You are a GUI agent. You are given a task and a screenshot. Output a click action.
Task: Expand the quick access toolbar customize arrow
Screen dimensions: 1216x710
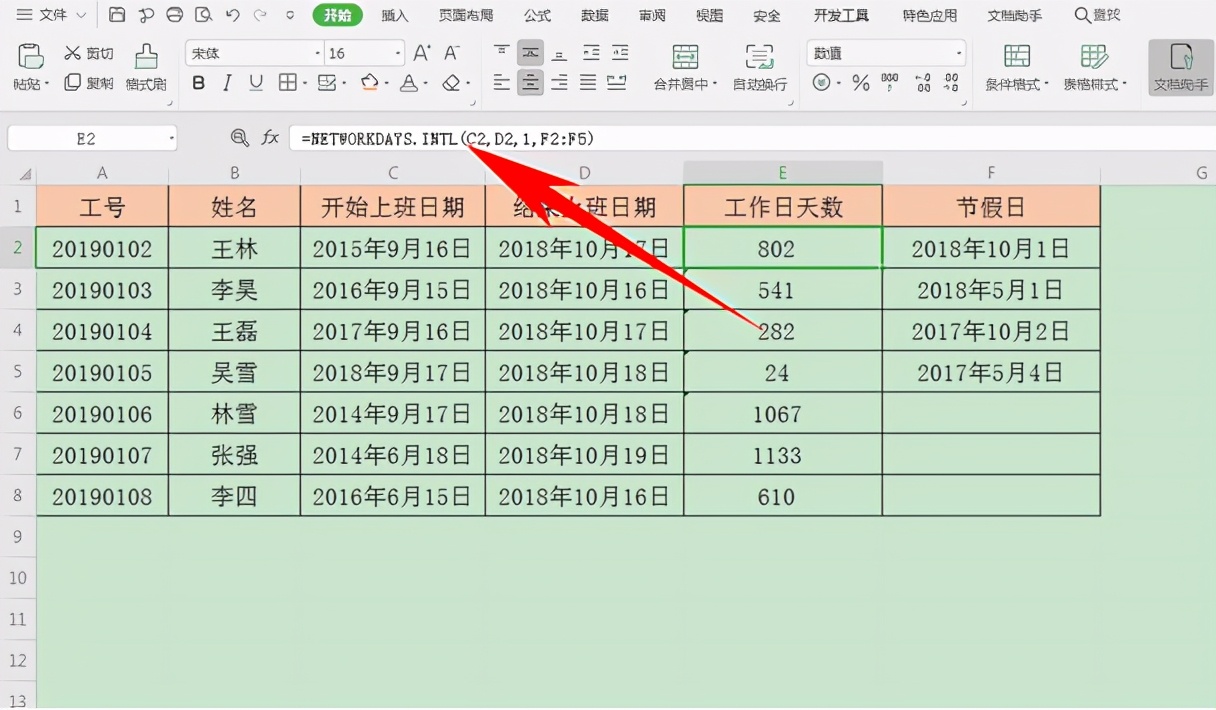click(x=290, y=15)
